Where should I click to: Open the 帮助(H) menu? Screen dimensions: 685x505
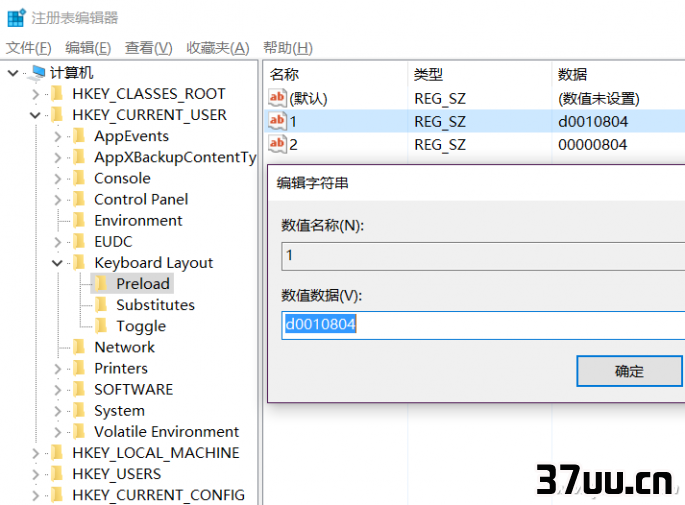point(288,48)
